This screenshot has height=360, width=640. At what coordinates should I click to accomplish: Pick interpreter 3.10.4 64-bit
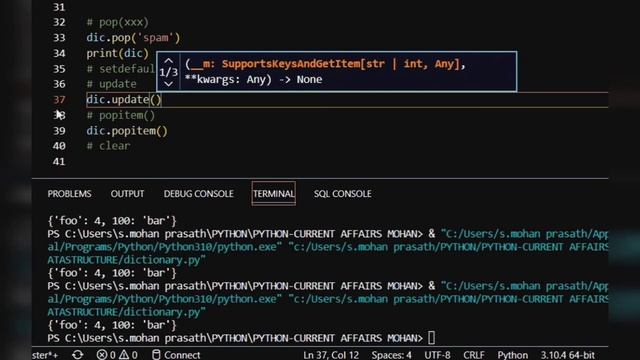568,355
